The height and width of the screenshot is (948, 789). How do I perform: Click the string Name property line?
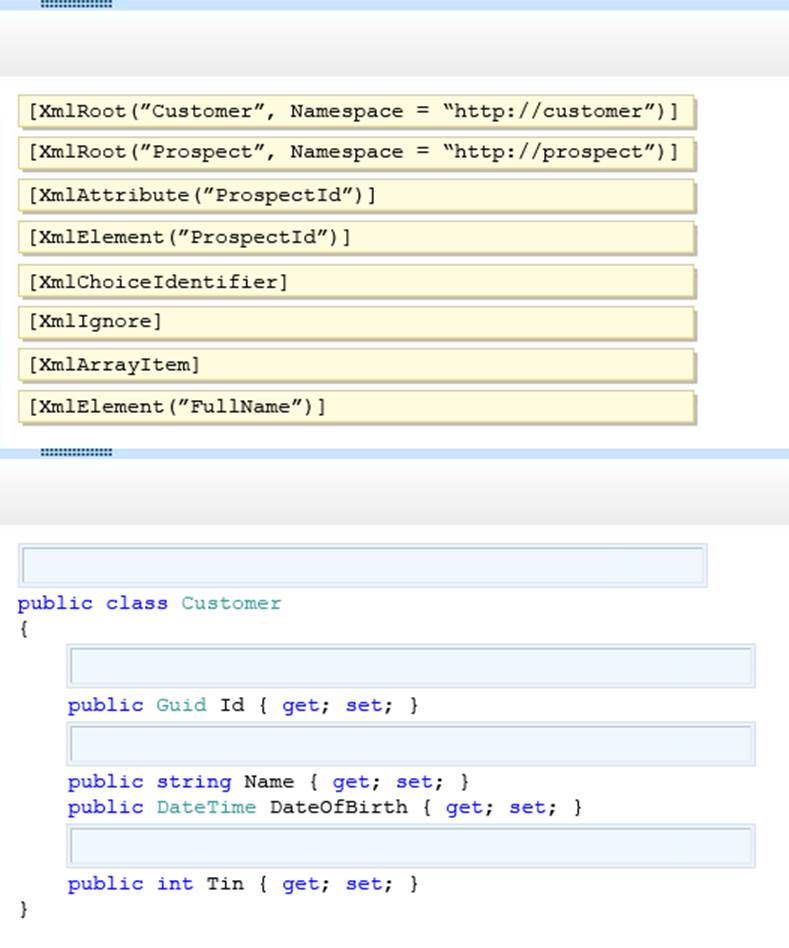267,781
